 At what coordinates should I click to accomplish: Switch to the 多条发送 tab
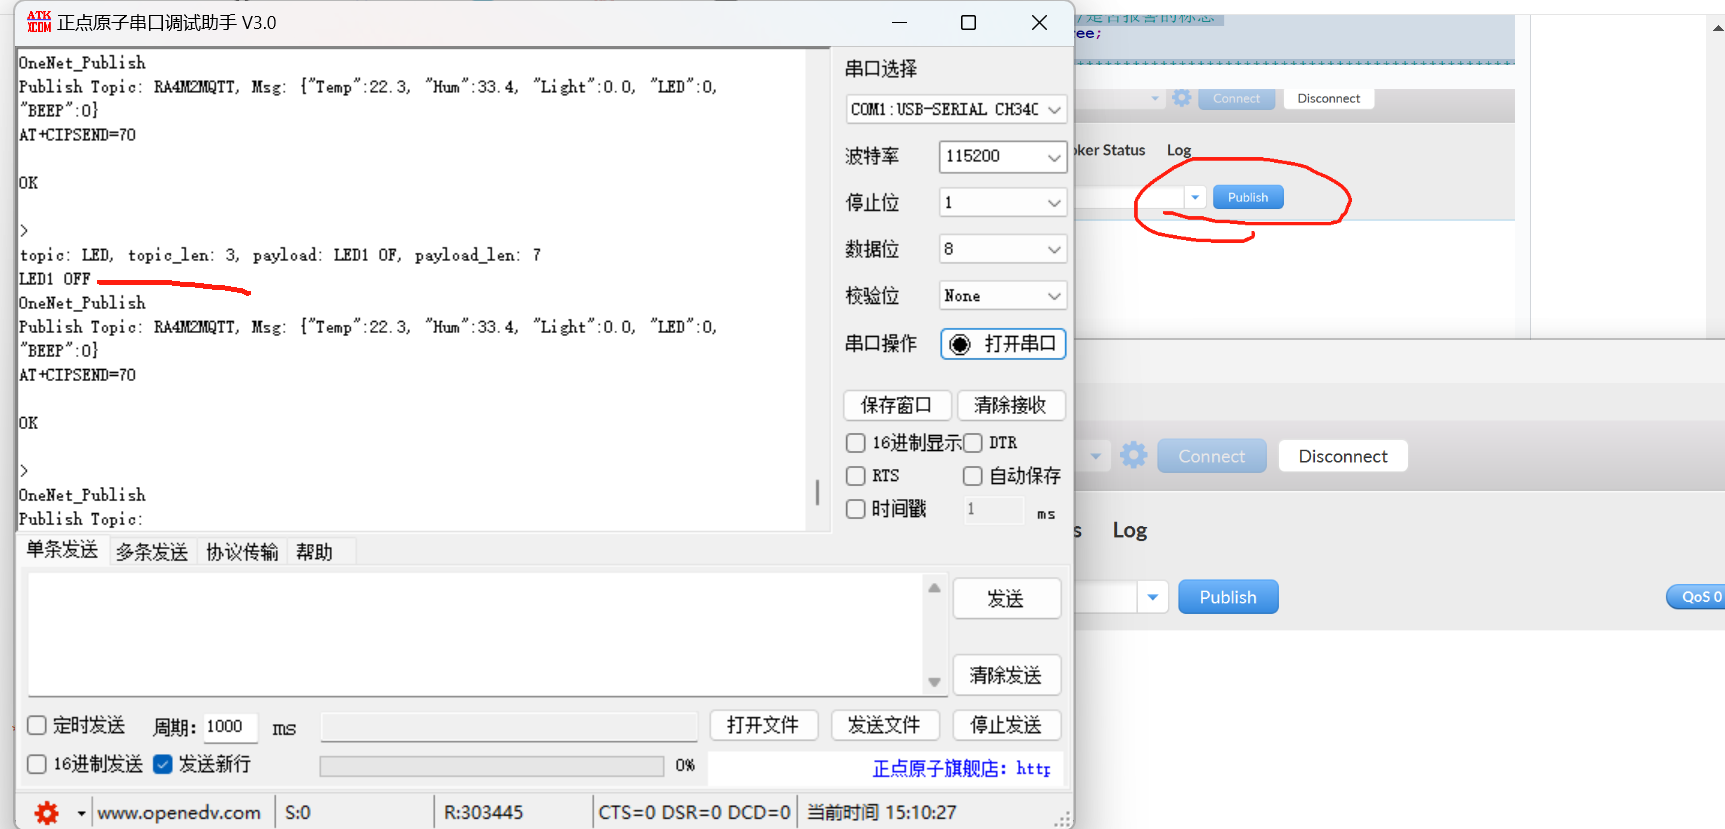(x=152, y=552)
